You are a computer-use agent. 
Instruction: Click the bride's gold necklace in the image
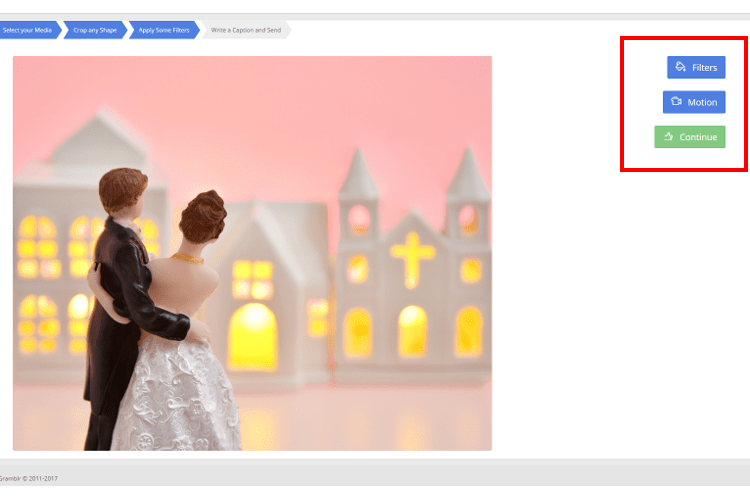pos(187,258)
